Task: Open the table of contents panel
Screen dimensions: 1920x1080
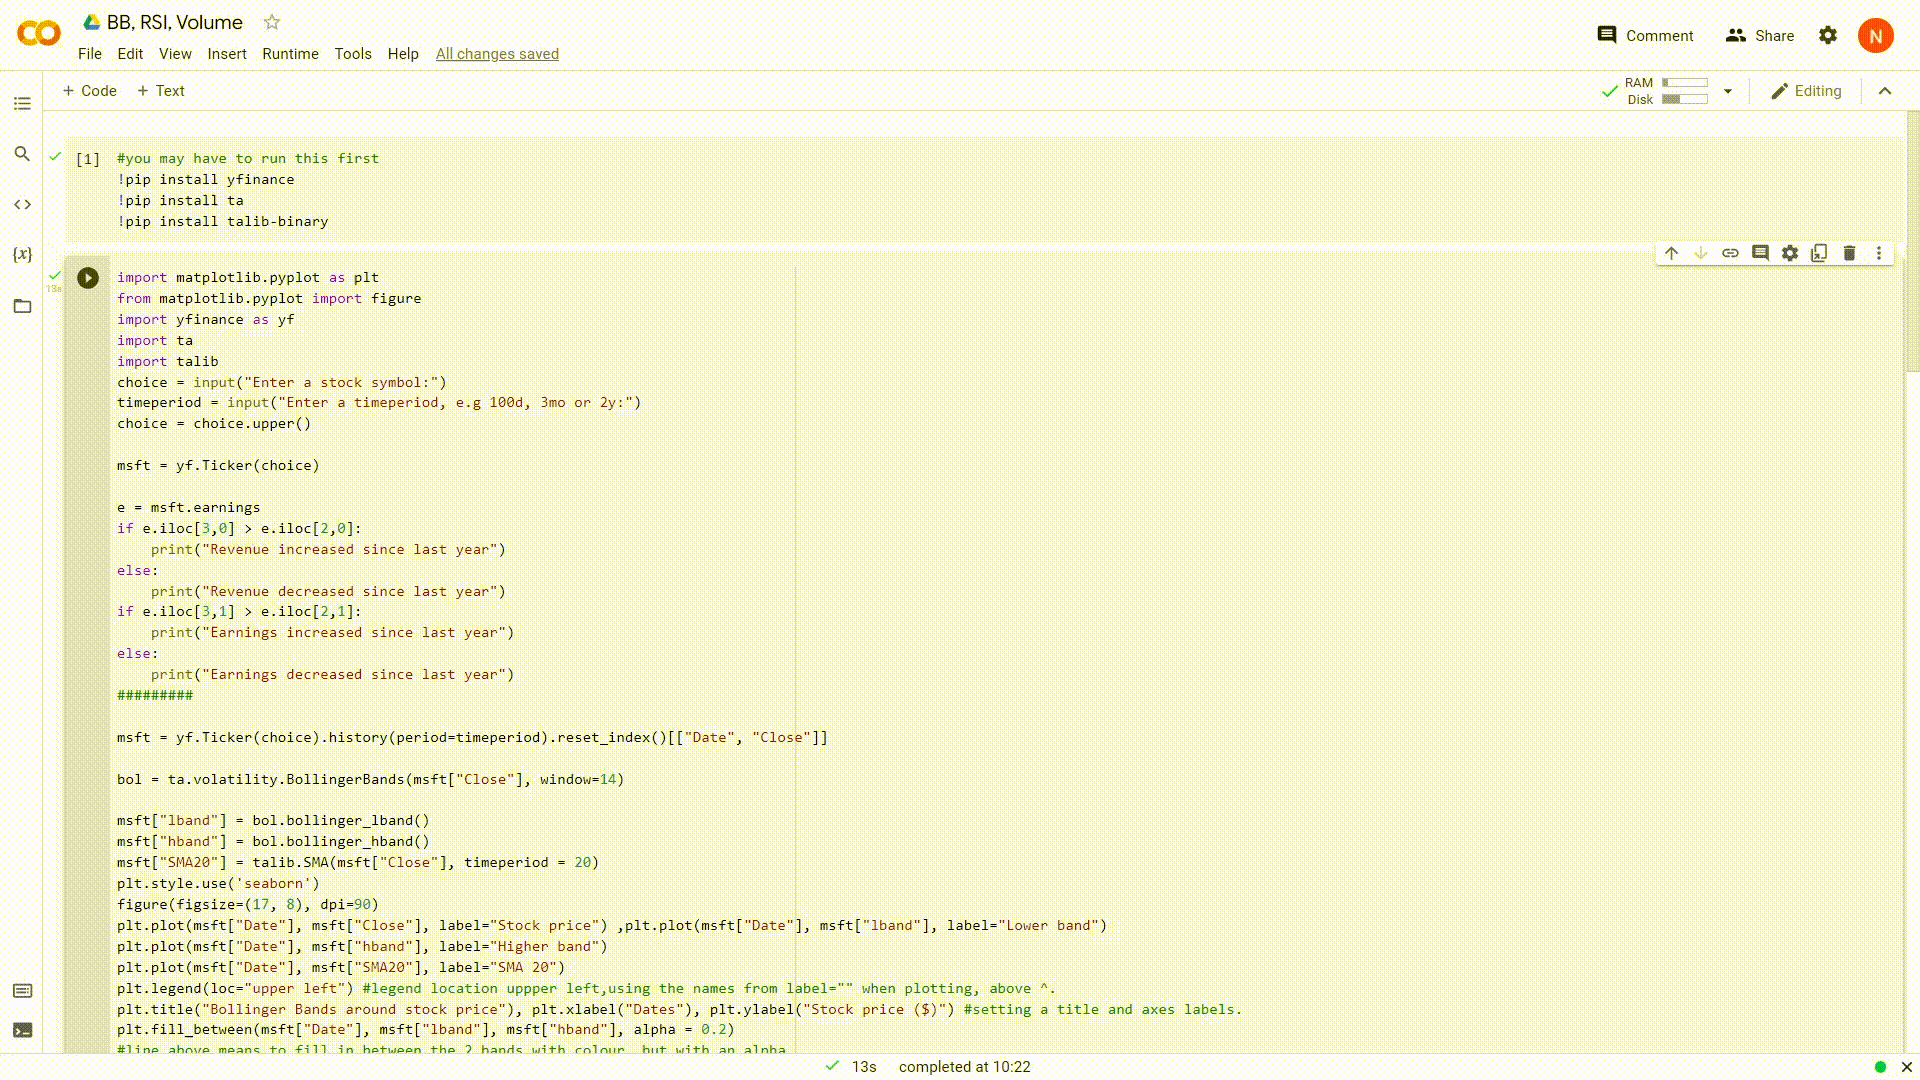Action: [x=22, y=104]
